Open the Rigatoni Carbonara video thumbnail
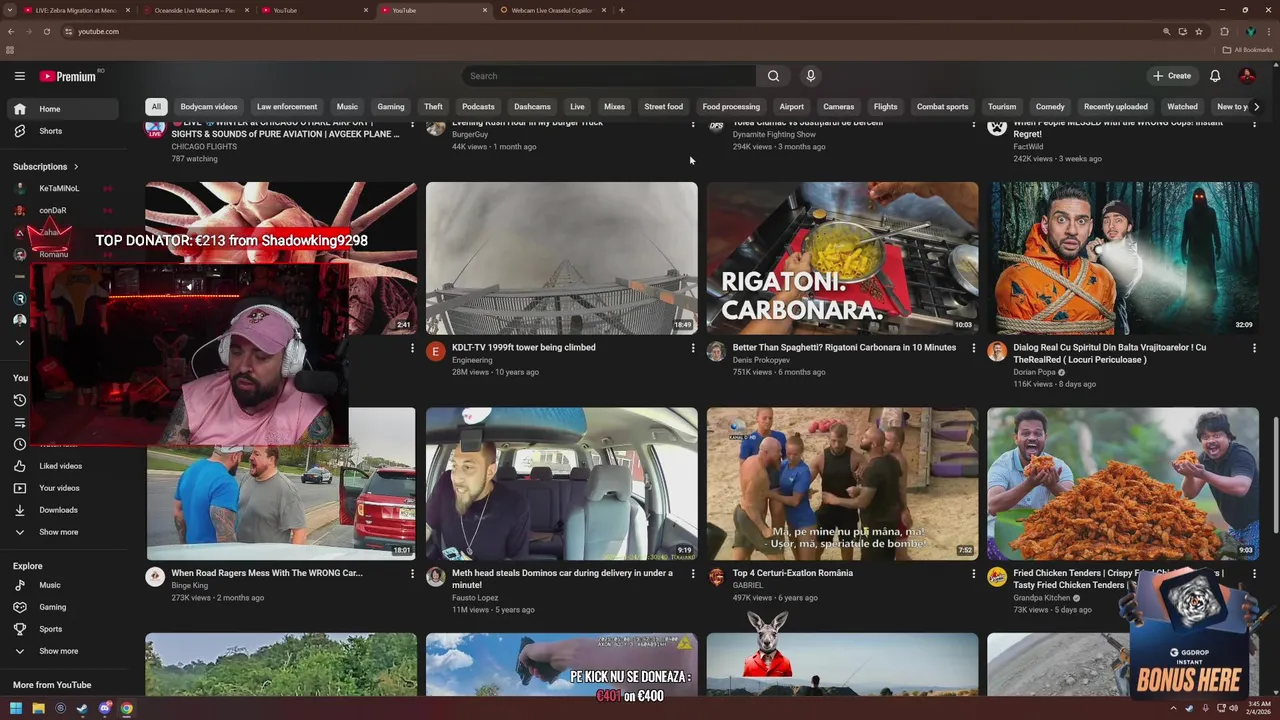This screenshot has width=1280, height=720. click(843, 258)
